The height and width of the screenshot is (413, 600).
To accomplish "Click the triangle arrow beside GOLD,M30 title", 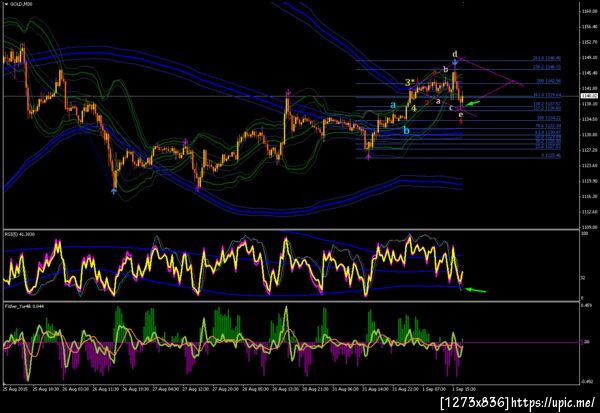I will pyautogui.click(x=6, y=4).
